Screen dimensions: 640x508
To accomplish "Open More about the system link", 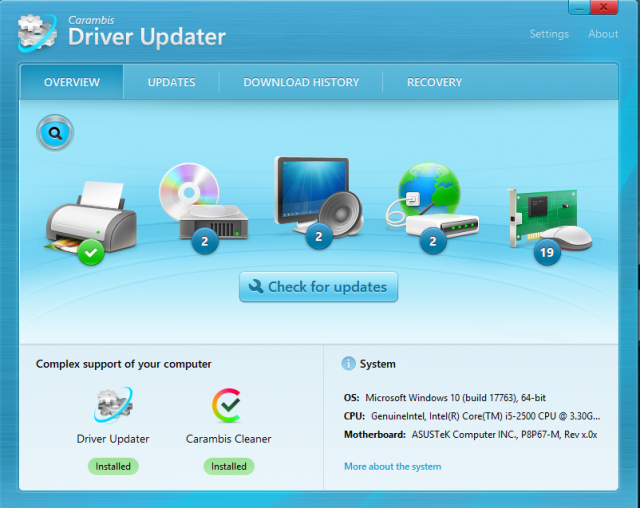I will pyautogui.click(x=392, y=466).
